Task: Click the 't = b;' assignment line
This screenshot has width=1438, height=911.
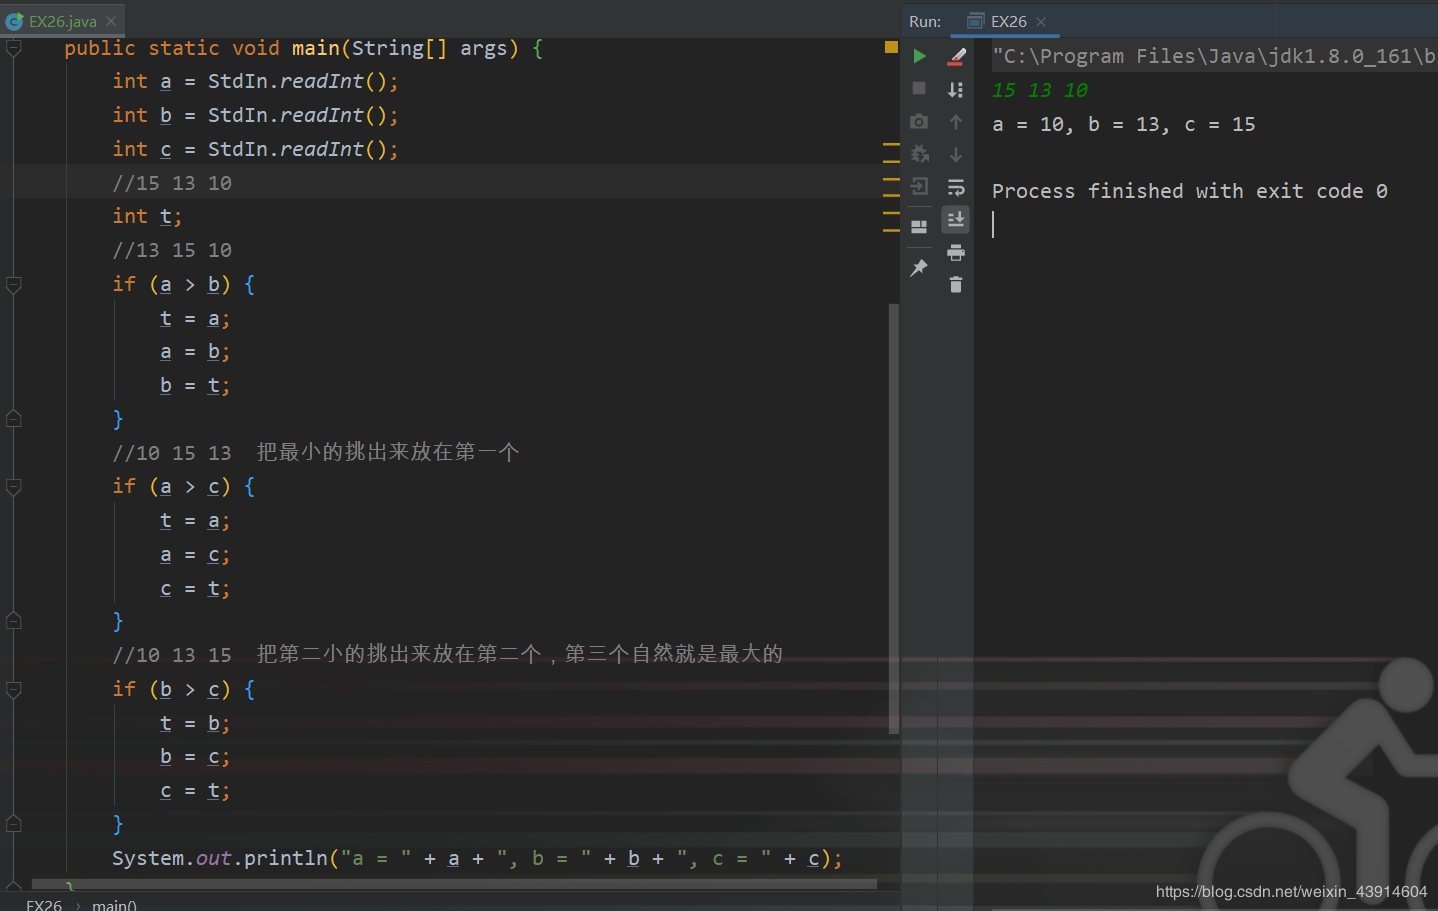Action: 195,723
